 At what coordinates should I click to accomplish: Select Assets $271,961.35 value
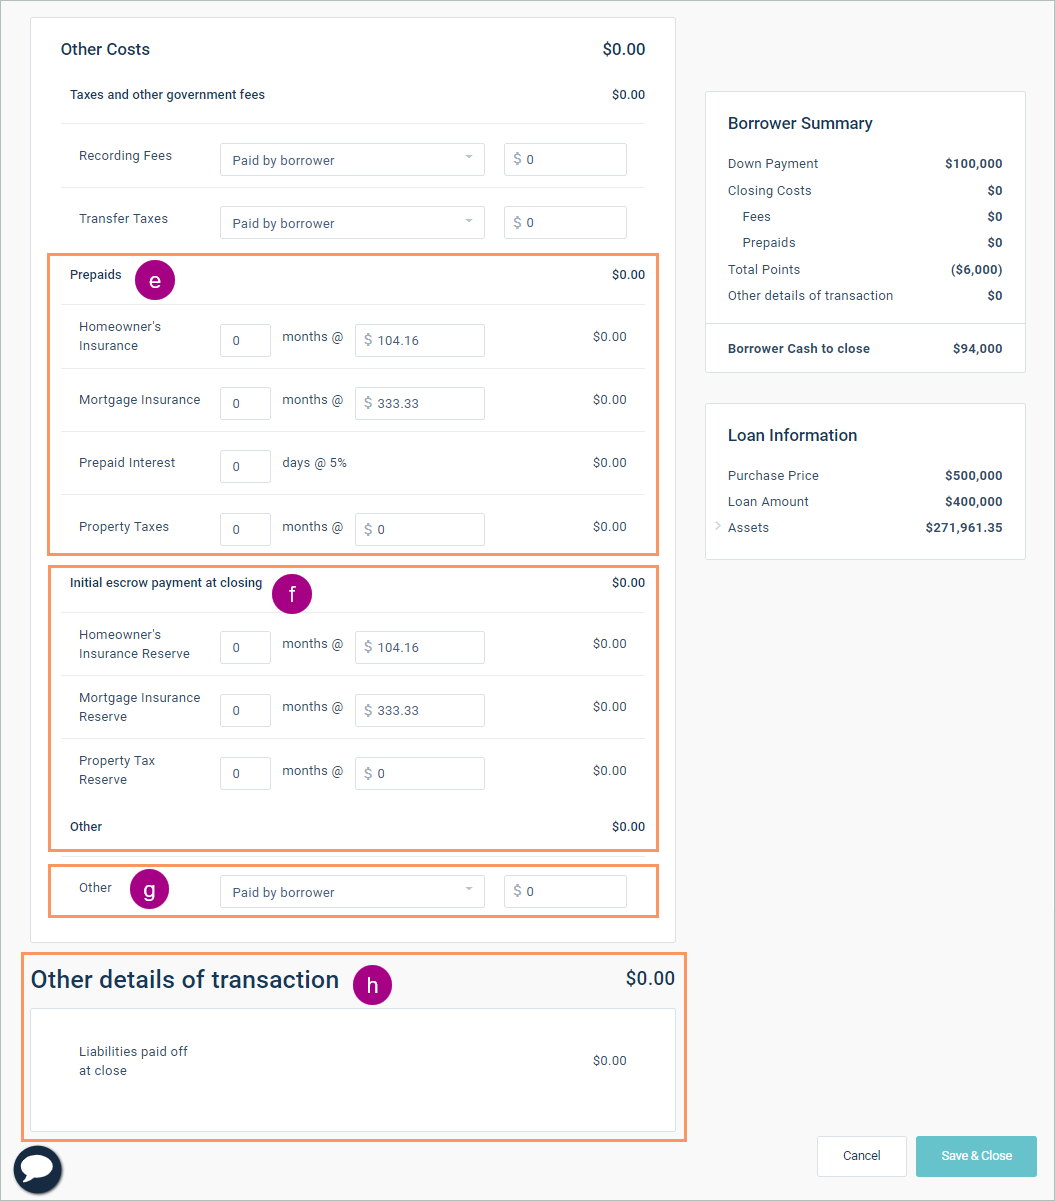click(x=964, y=528)
